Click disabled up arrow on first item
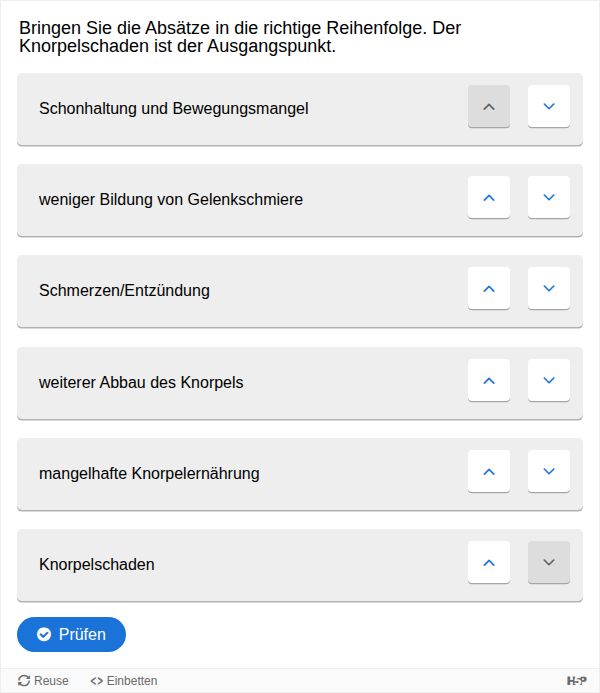This screenshot has height=693, width=600. [489, 106]
